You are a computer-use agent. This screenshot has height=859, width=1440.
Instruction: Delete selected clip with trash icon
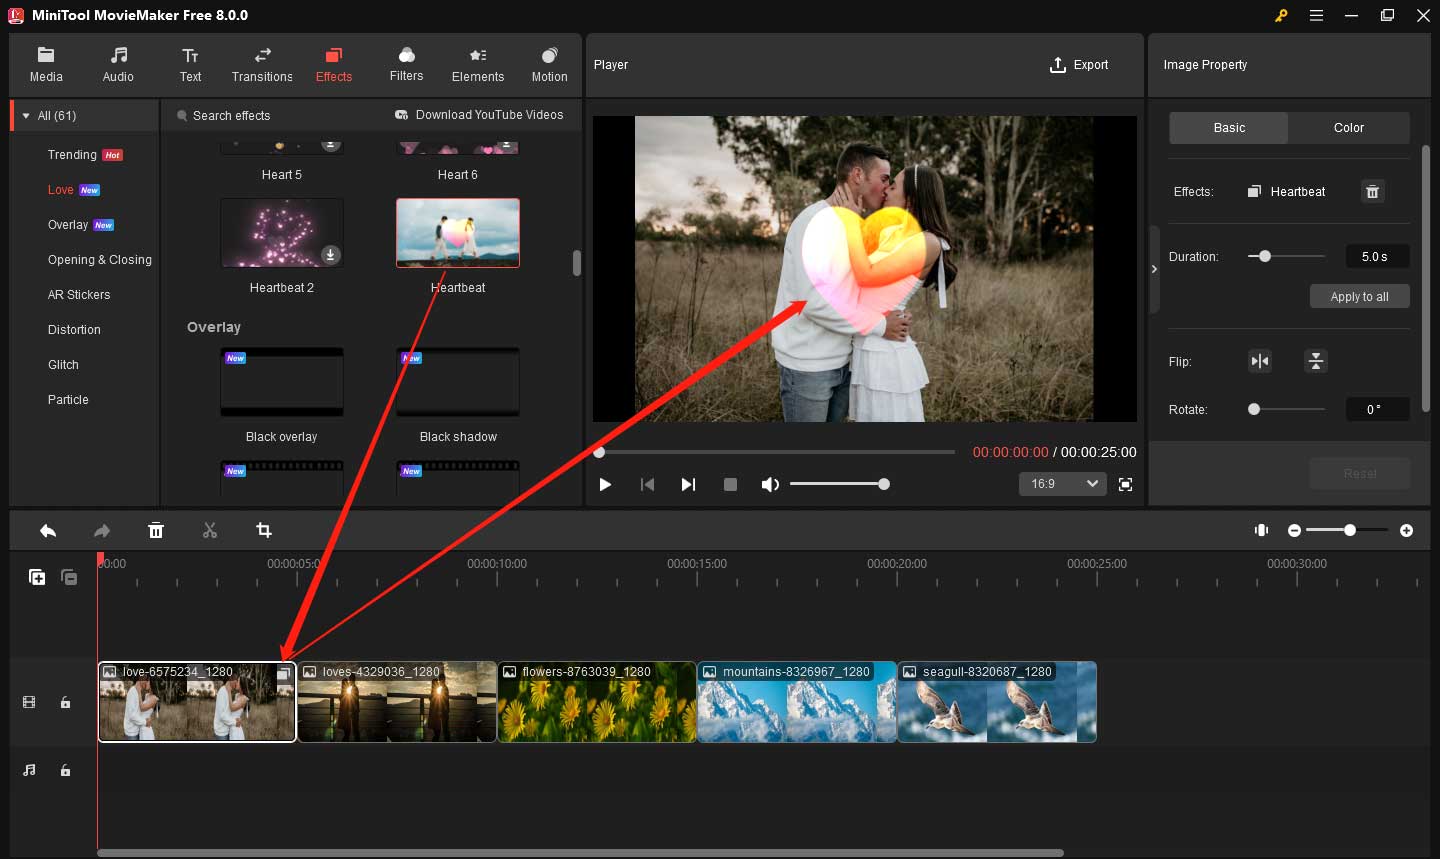point(156,531)
